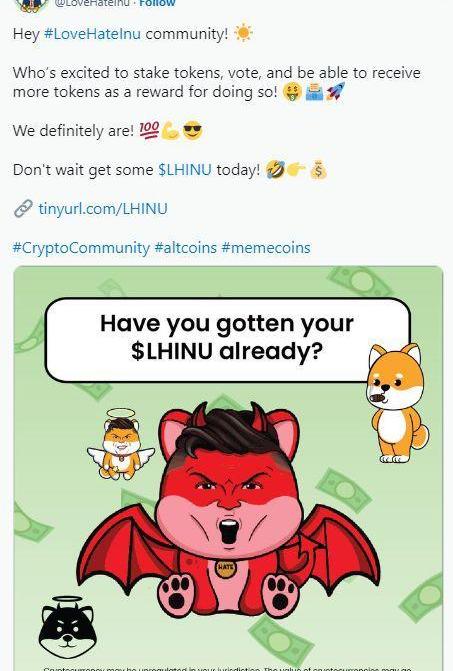Click the chain link icon
The image size is (453, 671).
coord(23,209)
